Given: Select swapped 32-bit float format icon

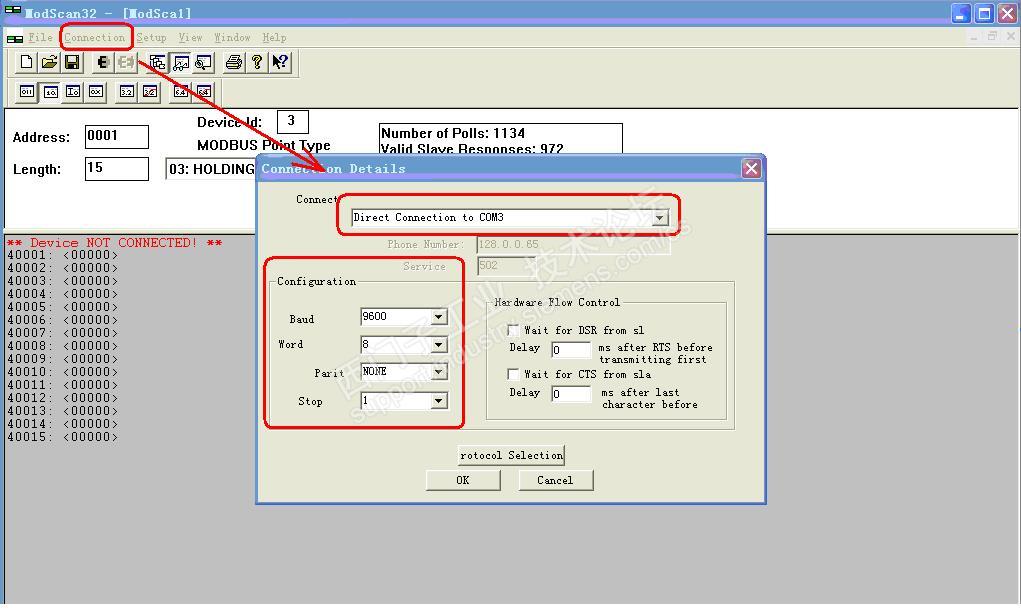Looking at the screenshot, I should (x=150, y=92).
